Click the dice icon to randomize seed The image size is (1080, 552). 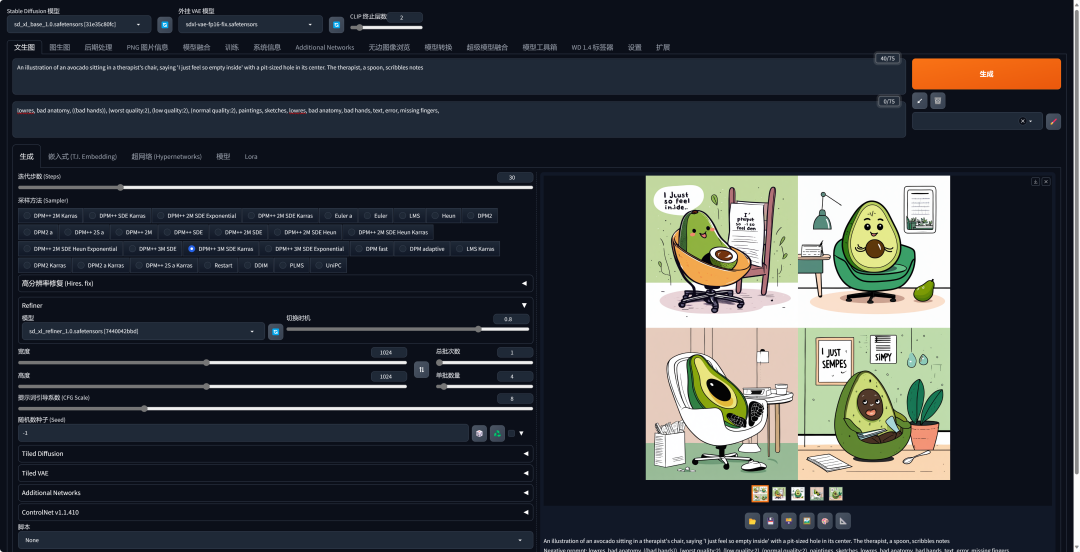[x=480, y=433]
